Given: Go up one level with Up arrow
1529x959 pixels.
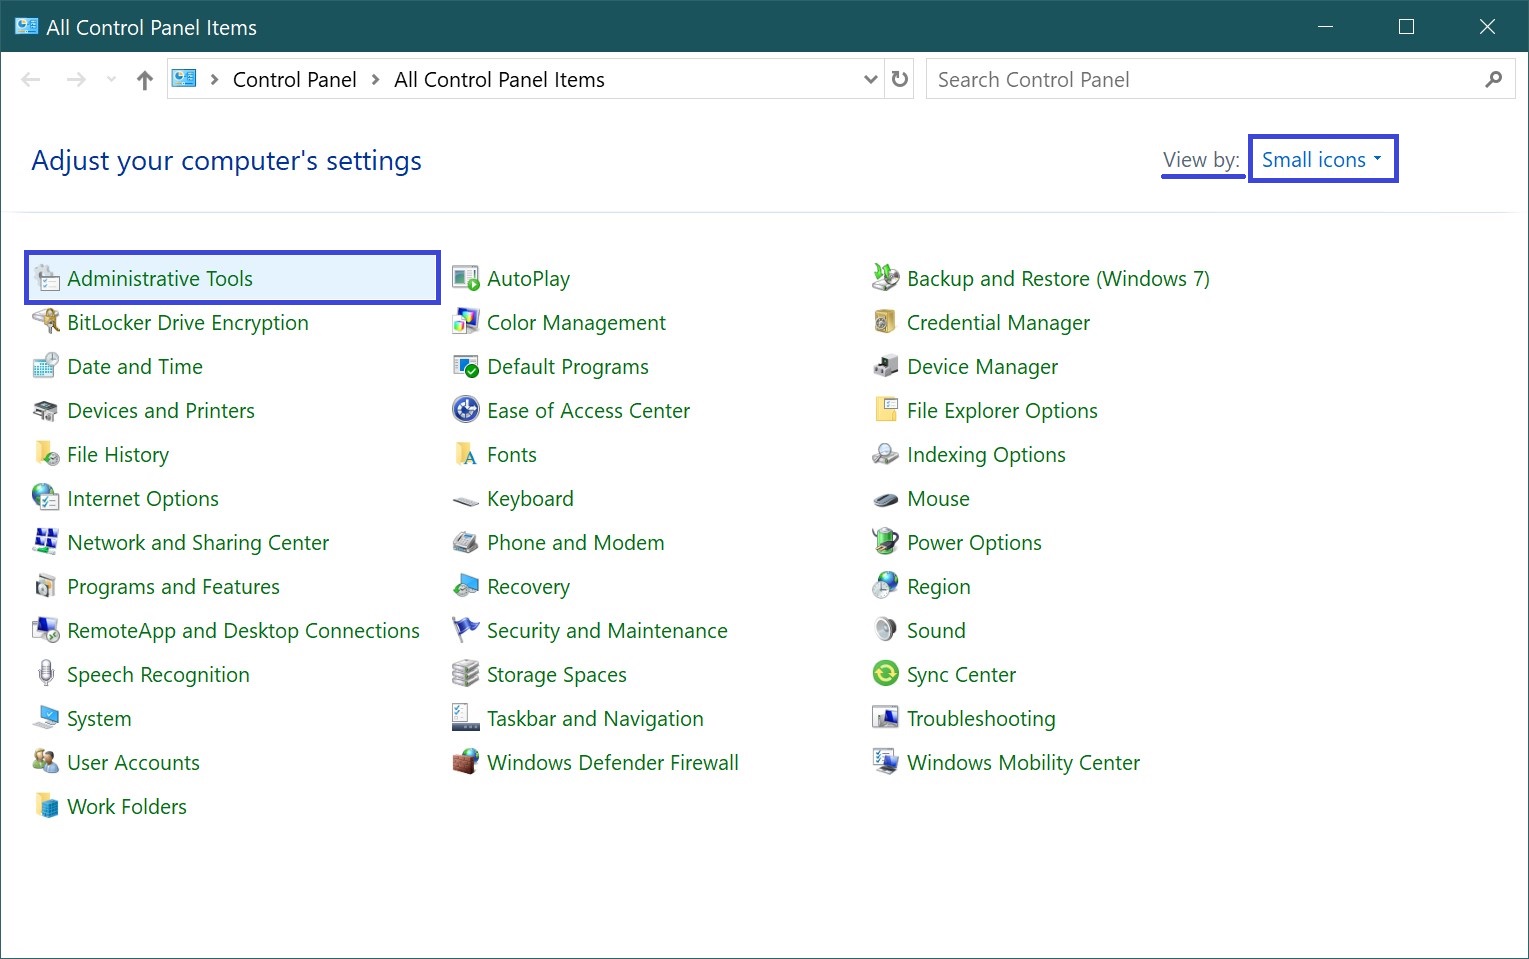Looking at the screenshot, I should [145, 80].
